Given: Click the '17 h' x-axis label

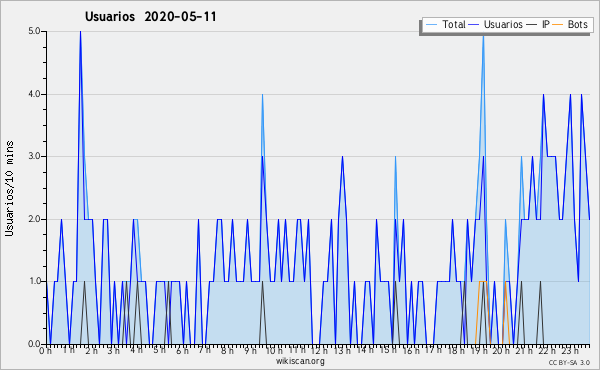Looking at the screenshot, I should pos(433,350).
